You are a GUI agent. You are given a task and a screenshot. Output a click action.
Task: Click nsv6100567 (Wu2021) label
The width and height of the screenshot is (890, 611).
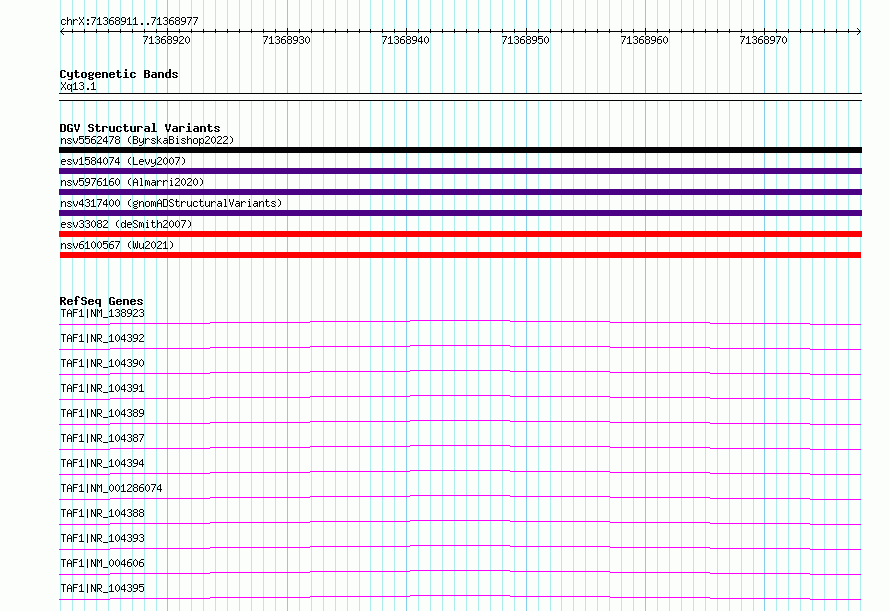pos(117,245)
